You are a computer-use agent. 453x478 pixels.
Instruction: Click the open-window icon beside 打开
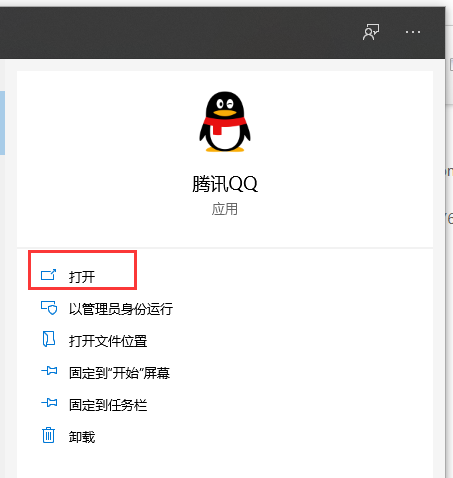[48, 275]
